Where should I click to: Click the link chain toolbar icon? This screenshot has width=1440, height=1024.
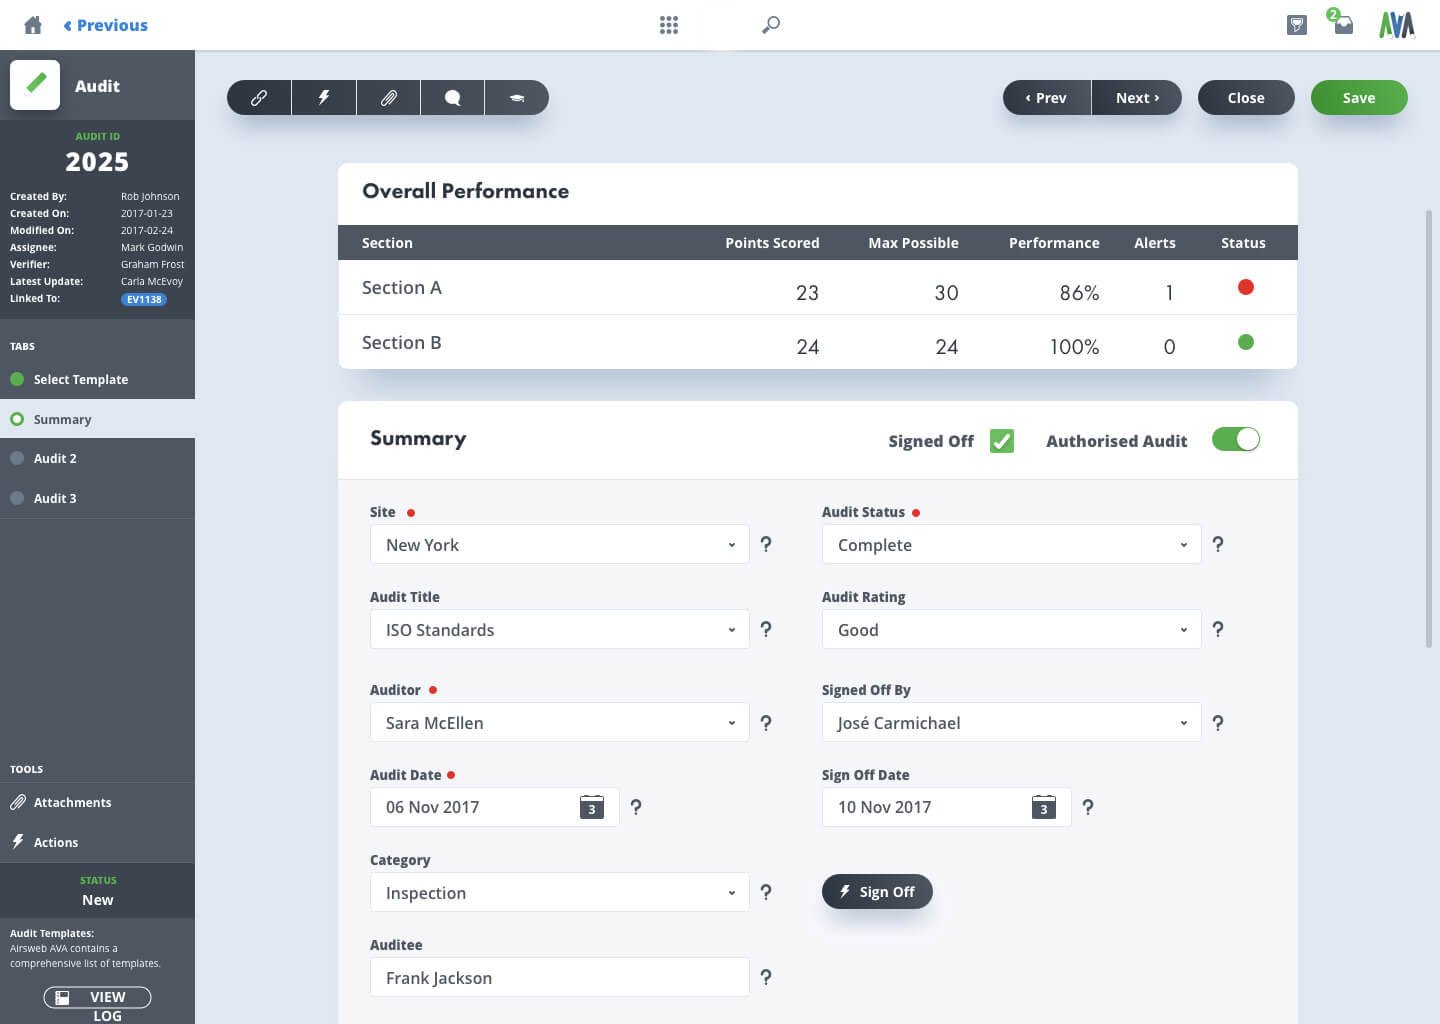[x=259, y=98]
